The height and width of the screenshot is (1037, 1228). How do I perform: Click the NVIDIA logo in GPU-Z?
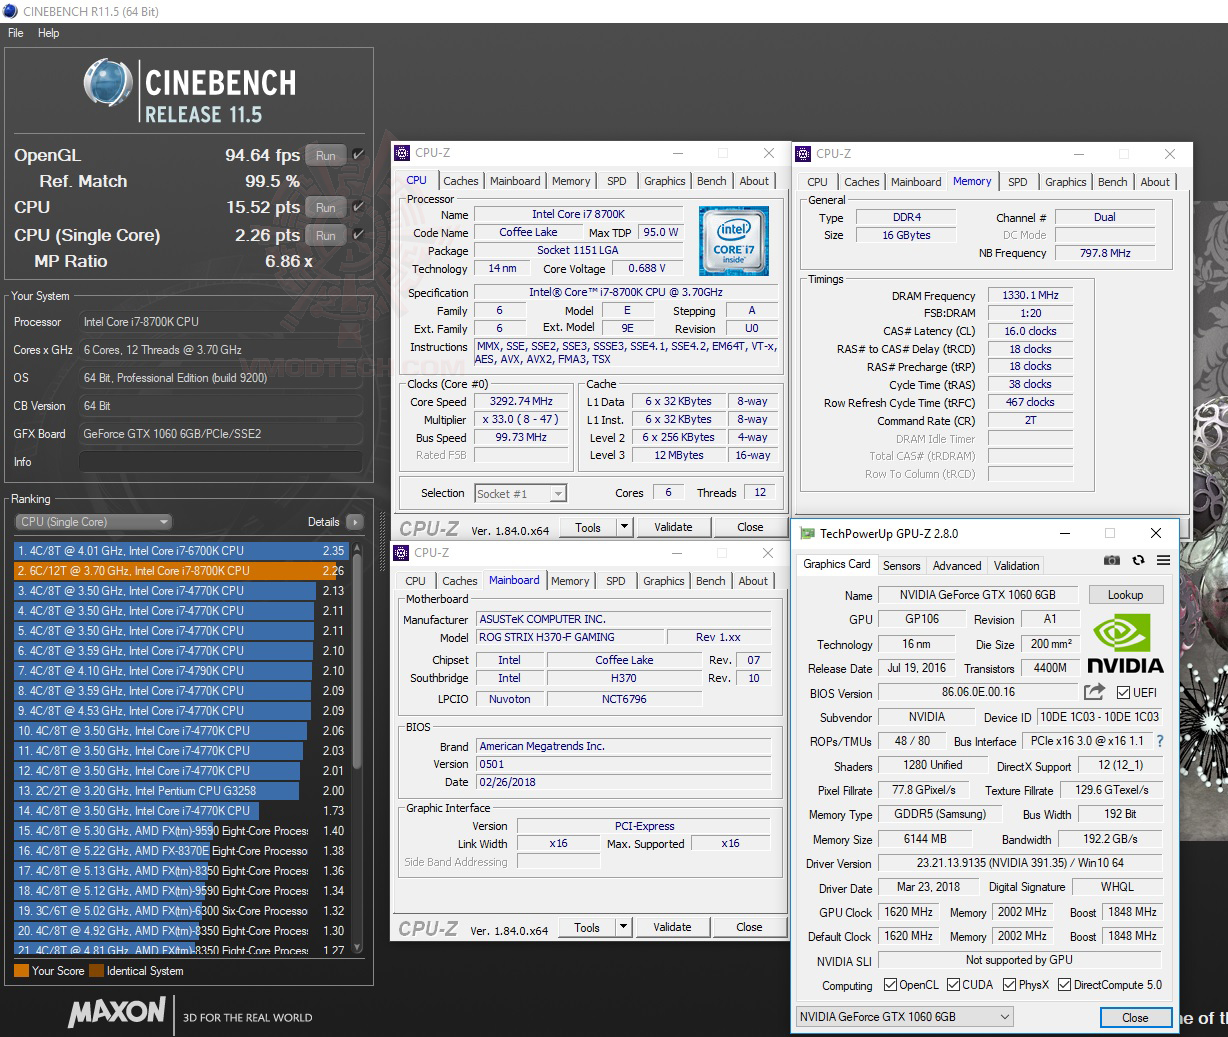click(1126, 645)
